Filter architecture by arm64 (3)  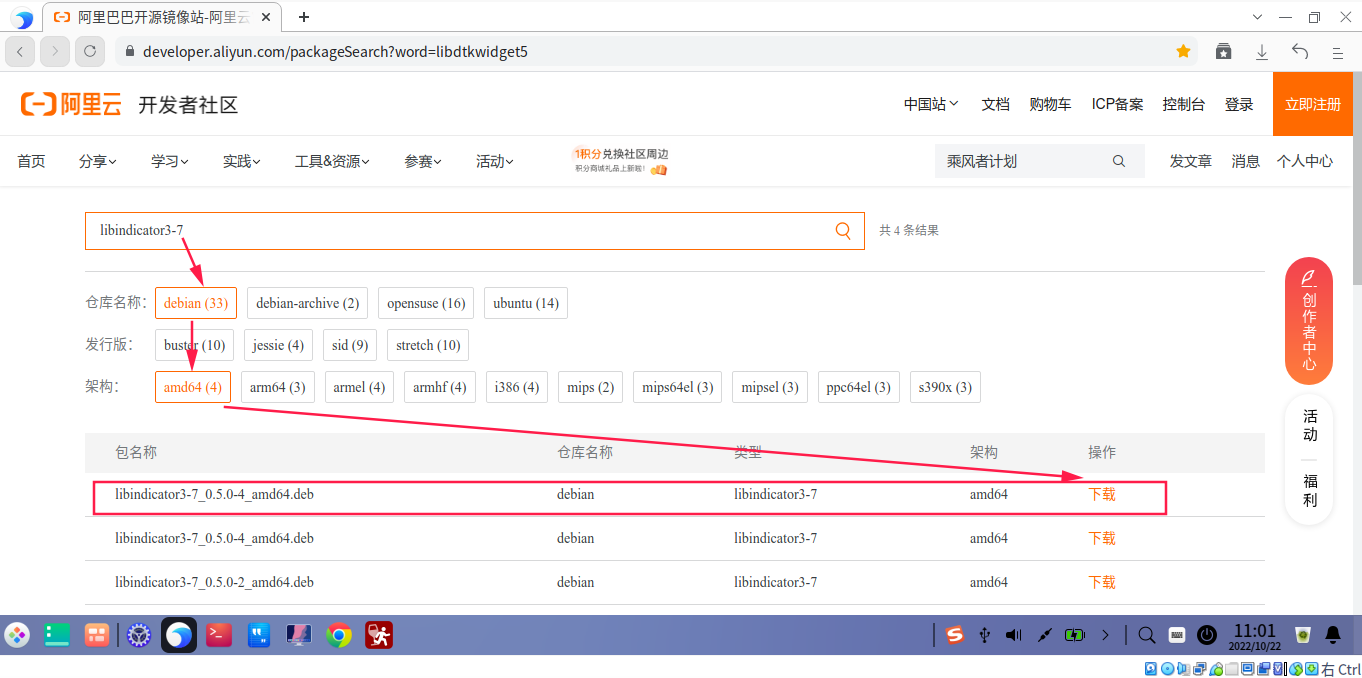tap(277, 387)
